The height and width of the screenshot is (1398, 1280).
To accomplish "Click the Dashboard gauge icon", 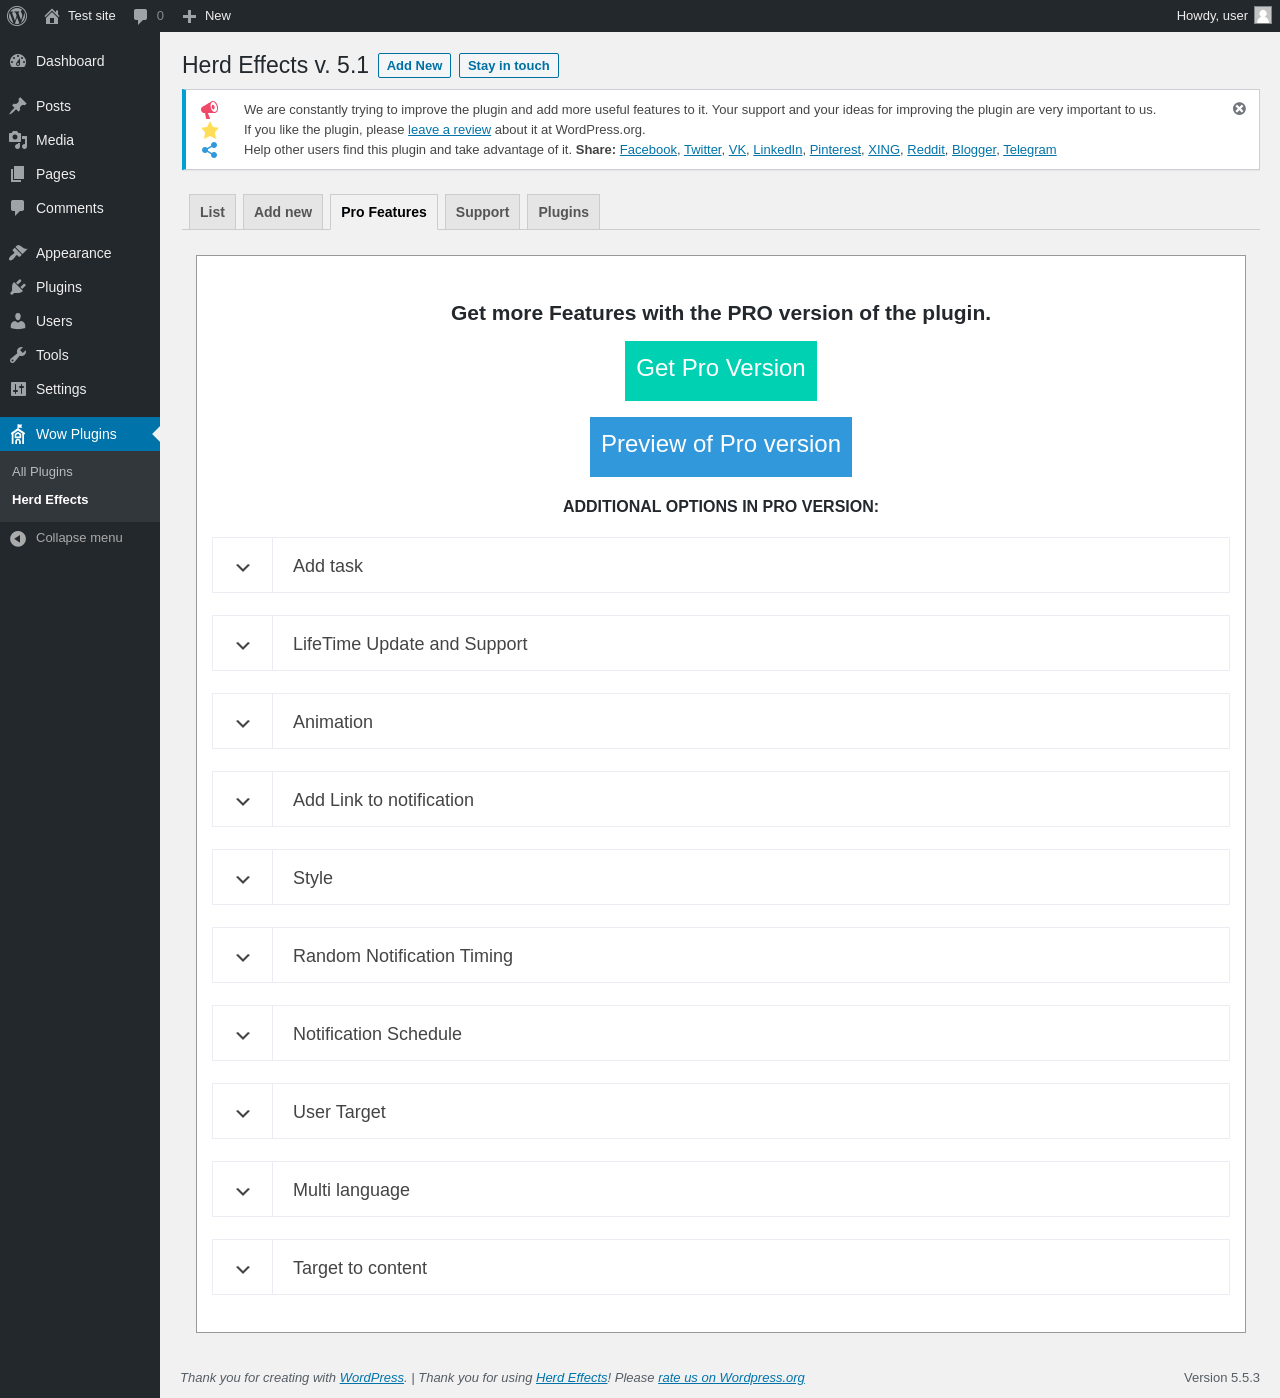I will point(18,61).
